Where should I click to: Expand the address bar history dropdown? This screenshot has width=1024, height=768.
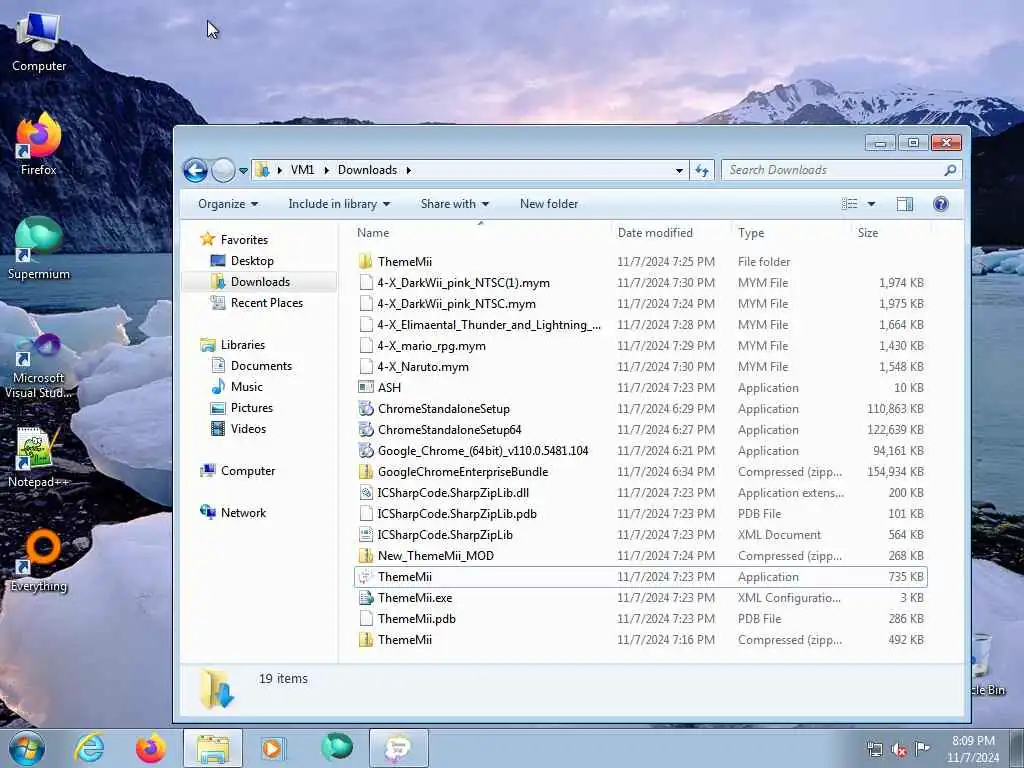pyautogui.click(x=679, y=170)
